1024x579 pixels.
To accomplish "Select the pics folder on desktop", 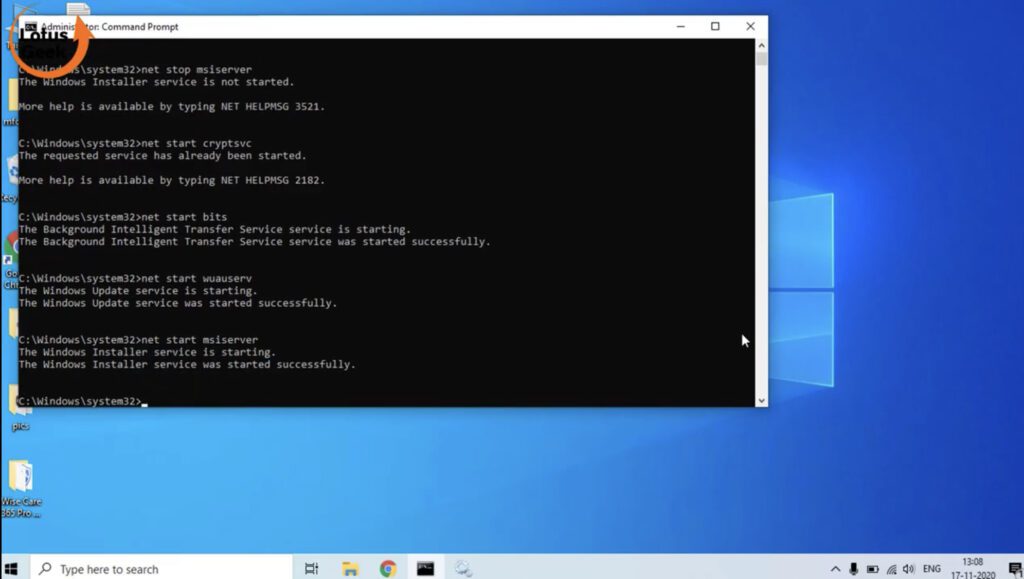I will 20,408.
